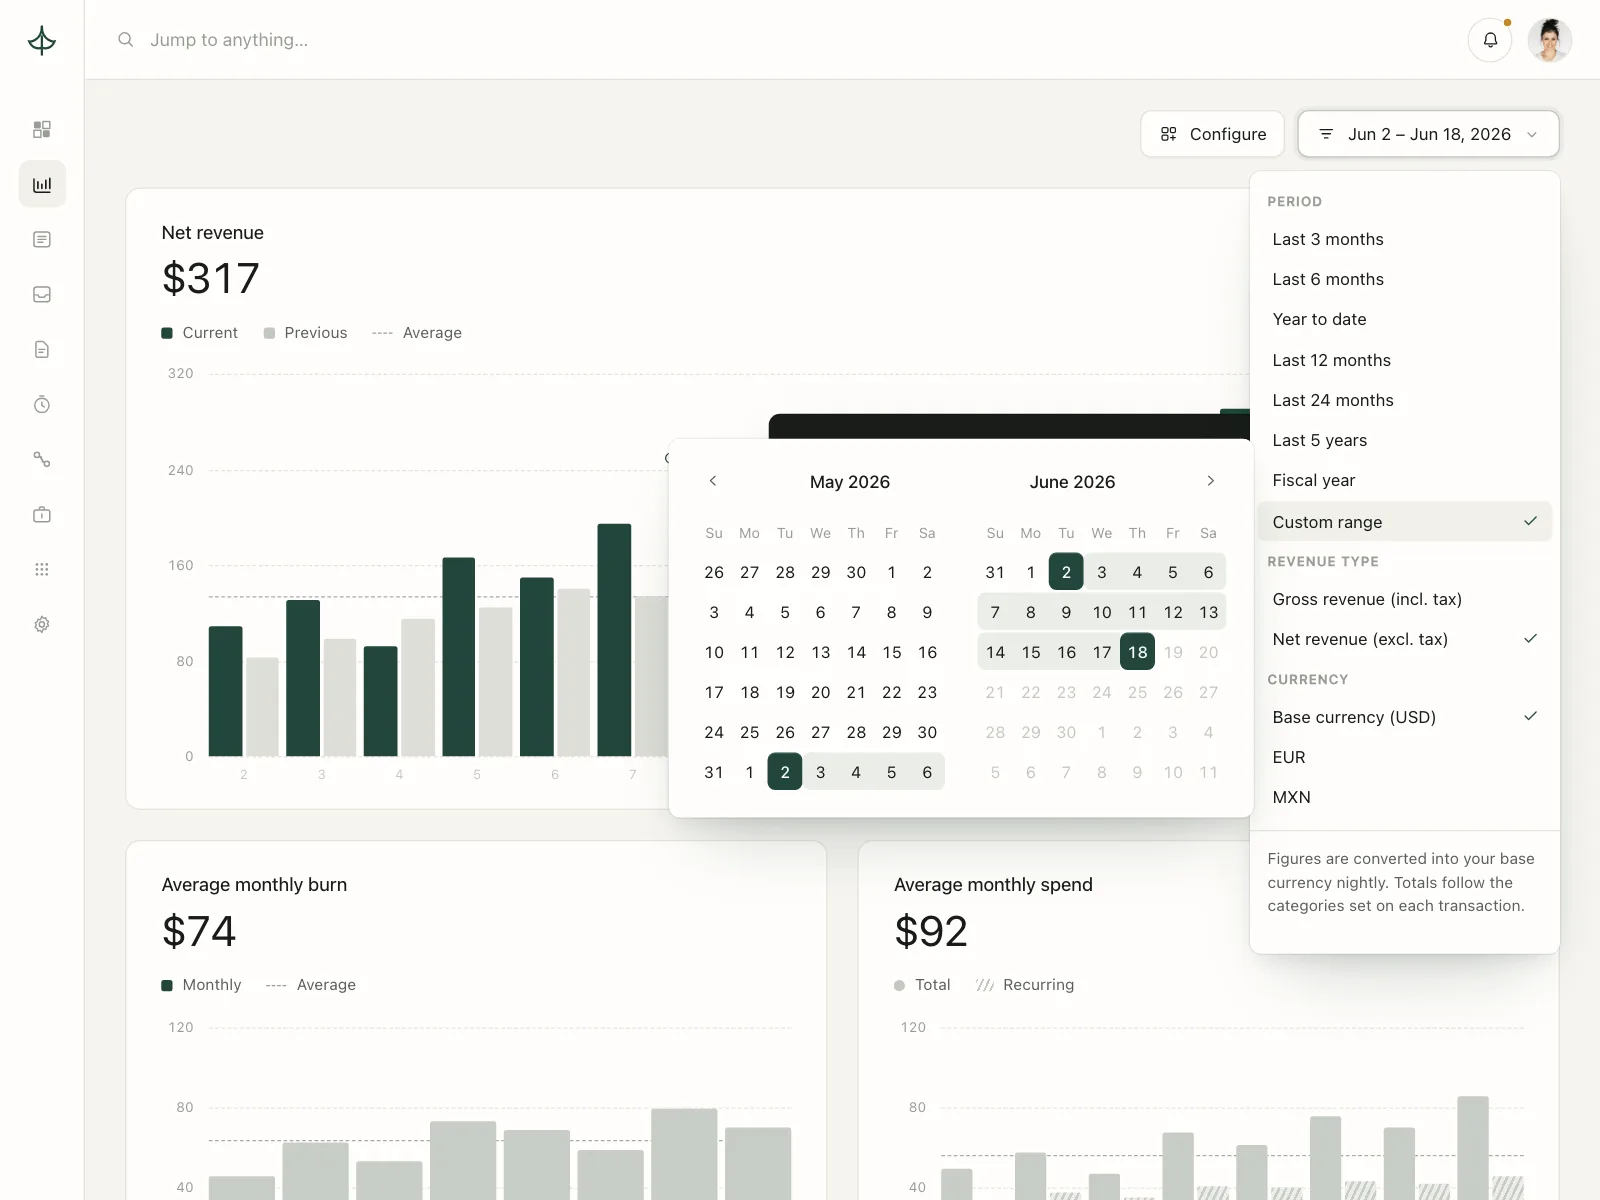This screenshot has width=1600, height=1200.
Task: Select May 15 in the May 2026 calendar
Action: click(892, 652)
